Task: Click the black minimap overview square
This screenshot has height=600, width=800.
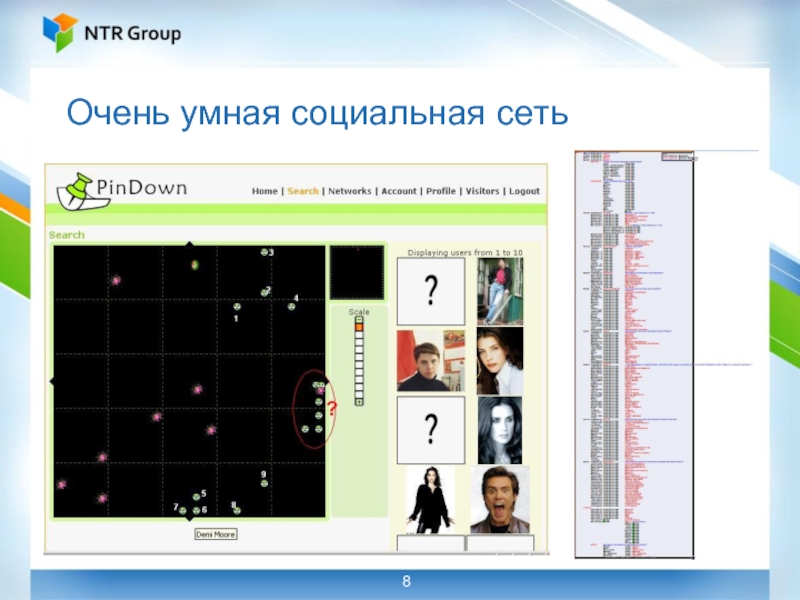Action: [x=357, y=272]
